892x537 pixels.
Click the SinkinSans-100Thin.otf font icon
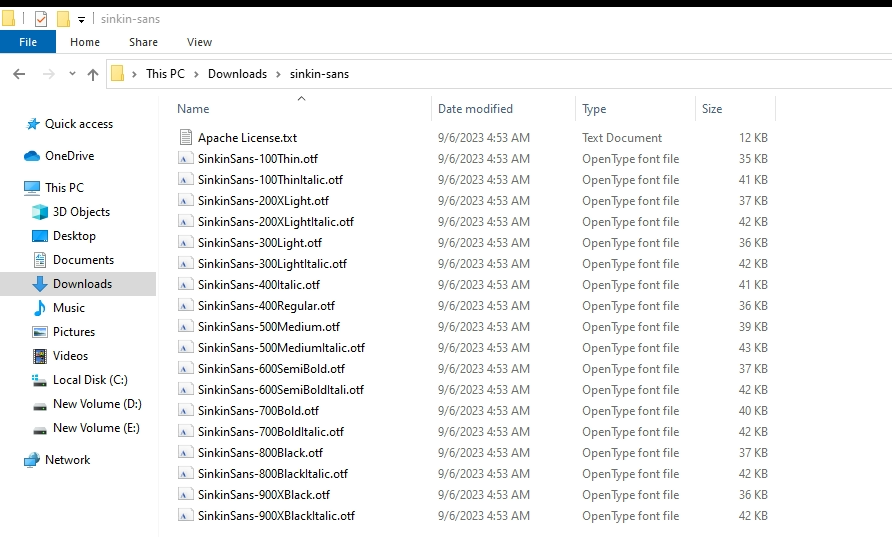tap(185, 159)
